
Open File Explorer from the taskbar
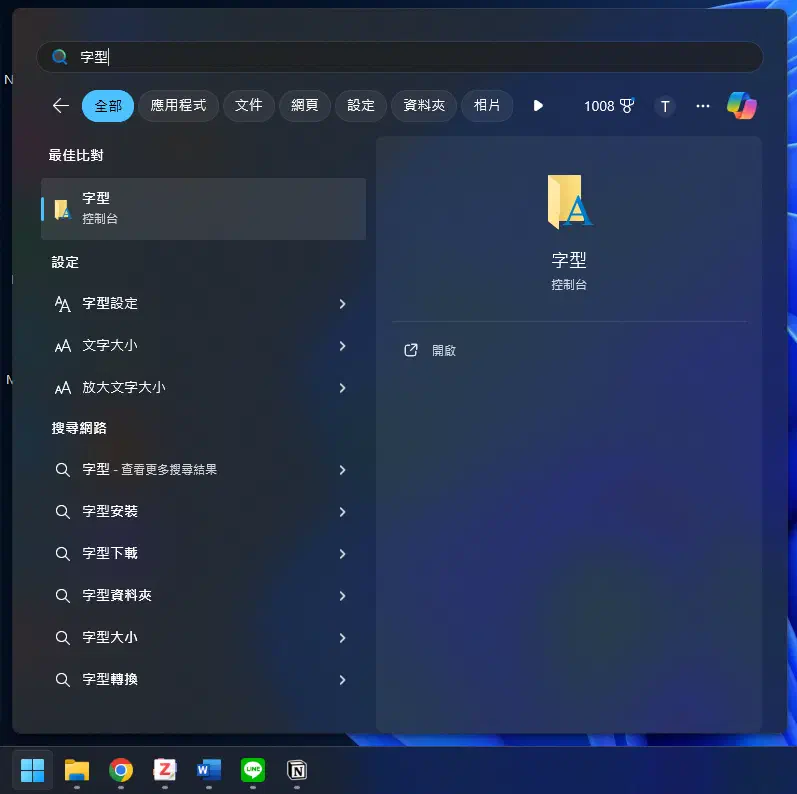(x=77, y=770)
